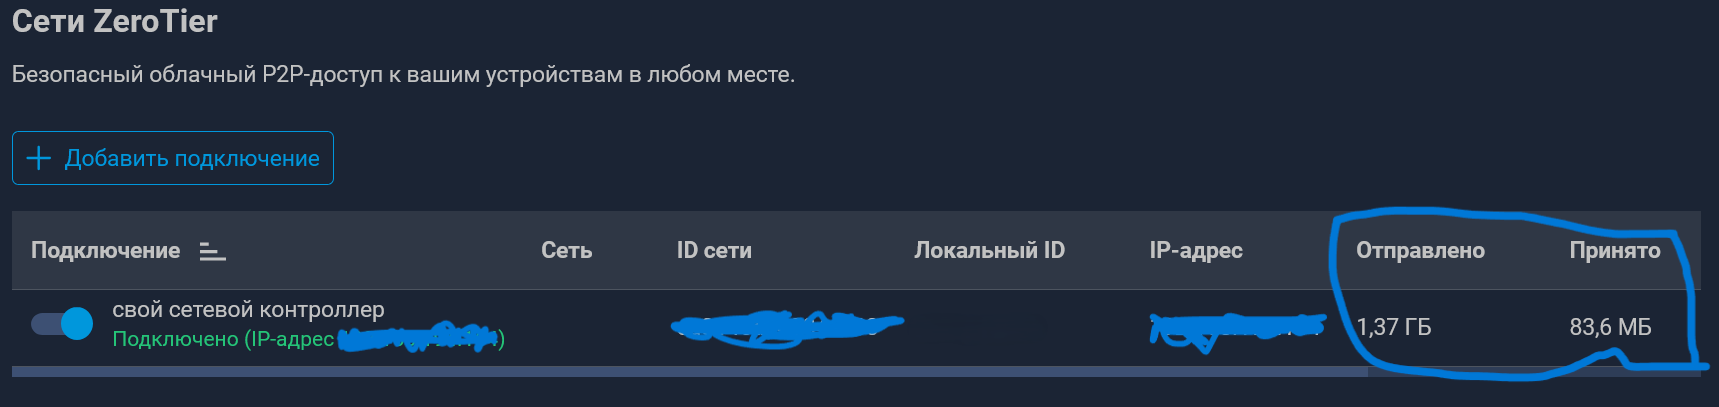The width and height of the screenshot is (1719, 407).
Task: Click the green Подключено status text
Action: coord(175,339)
